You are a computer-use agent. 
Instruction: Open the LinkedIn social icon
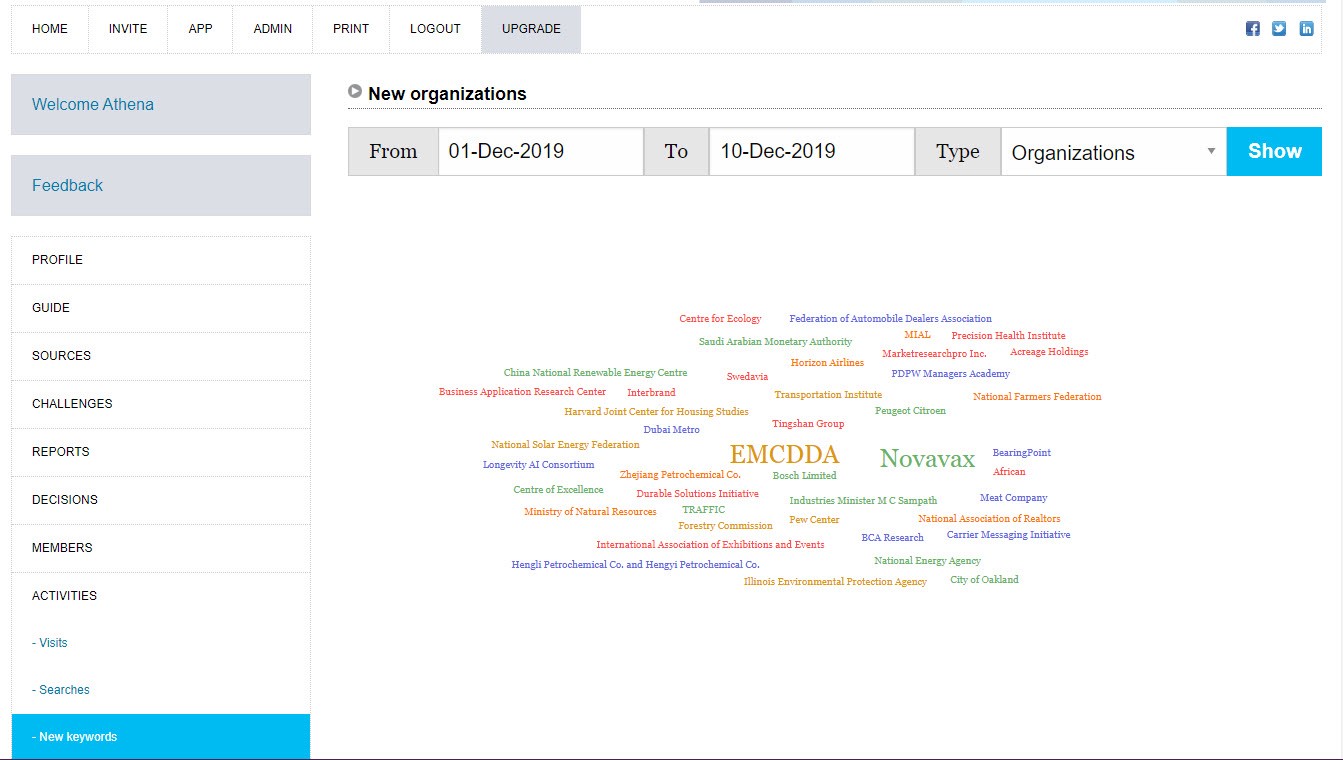[x=1306, y=28]
